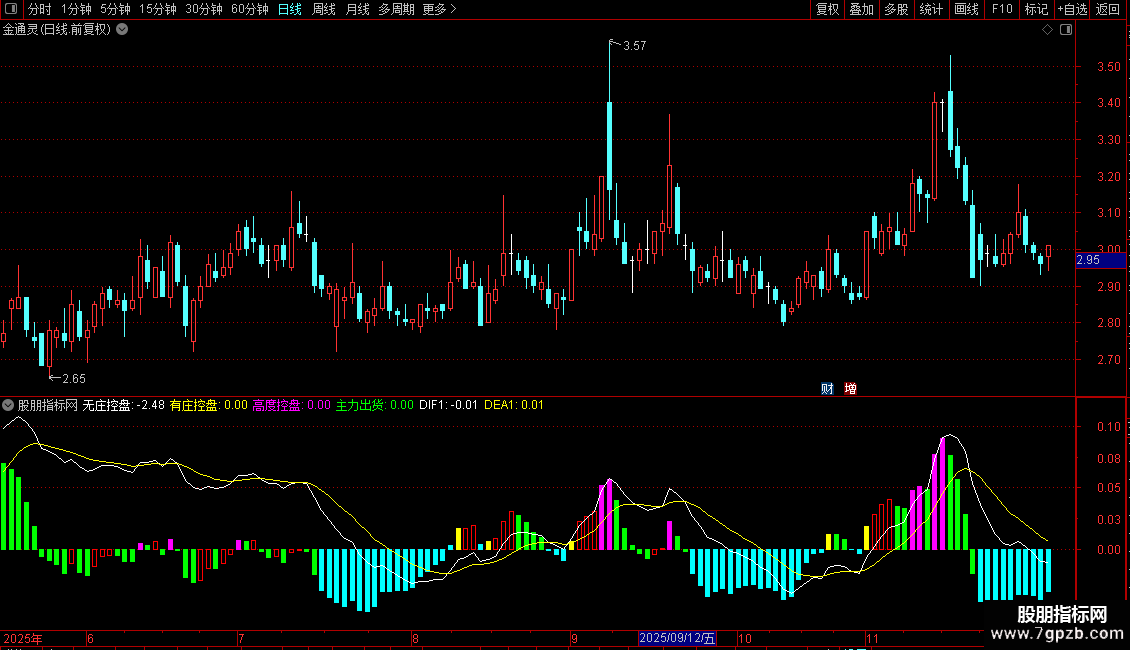Click the 返回 back button
This screenshot has width=1130, height=650.
[1108, 10]
